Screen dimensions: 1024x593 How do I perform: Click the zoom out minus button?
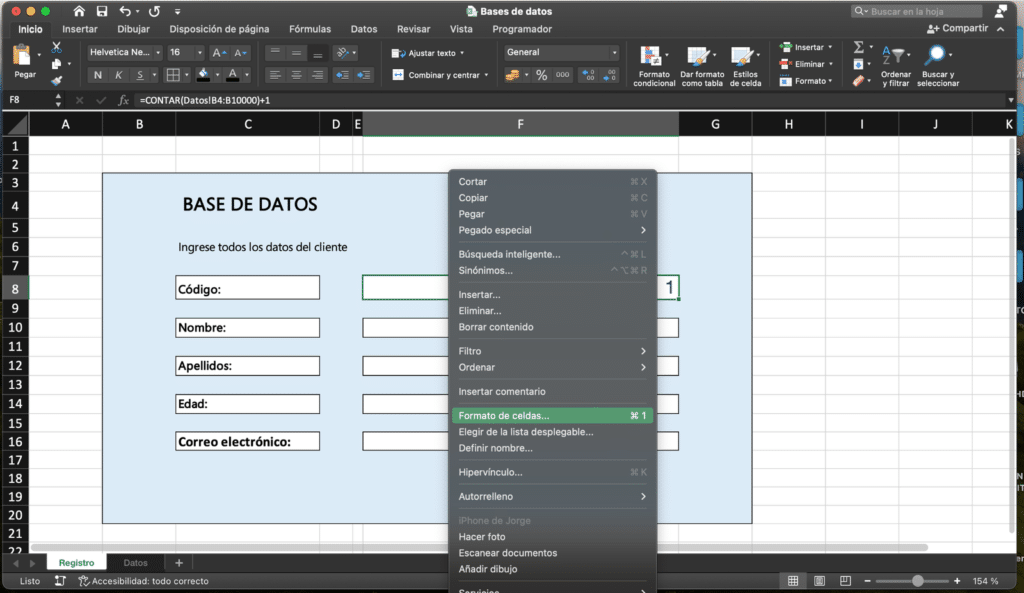pos(867,581)
